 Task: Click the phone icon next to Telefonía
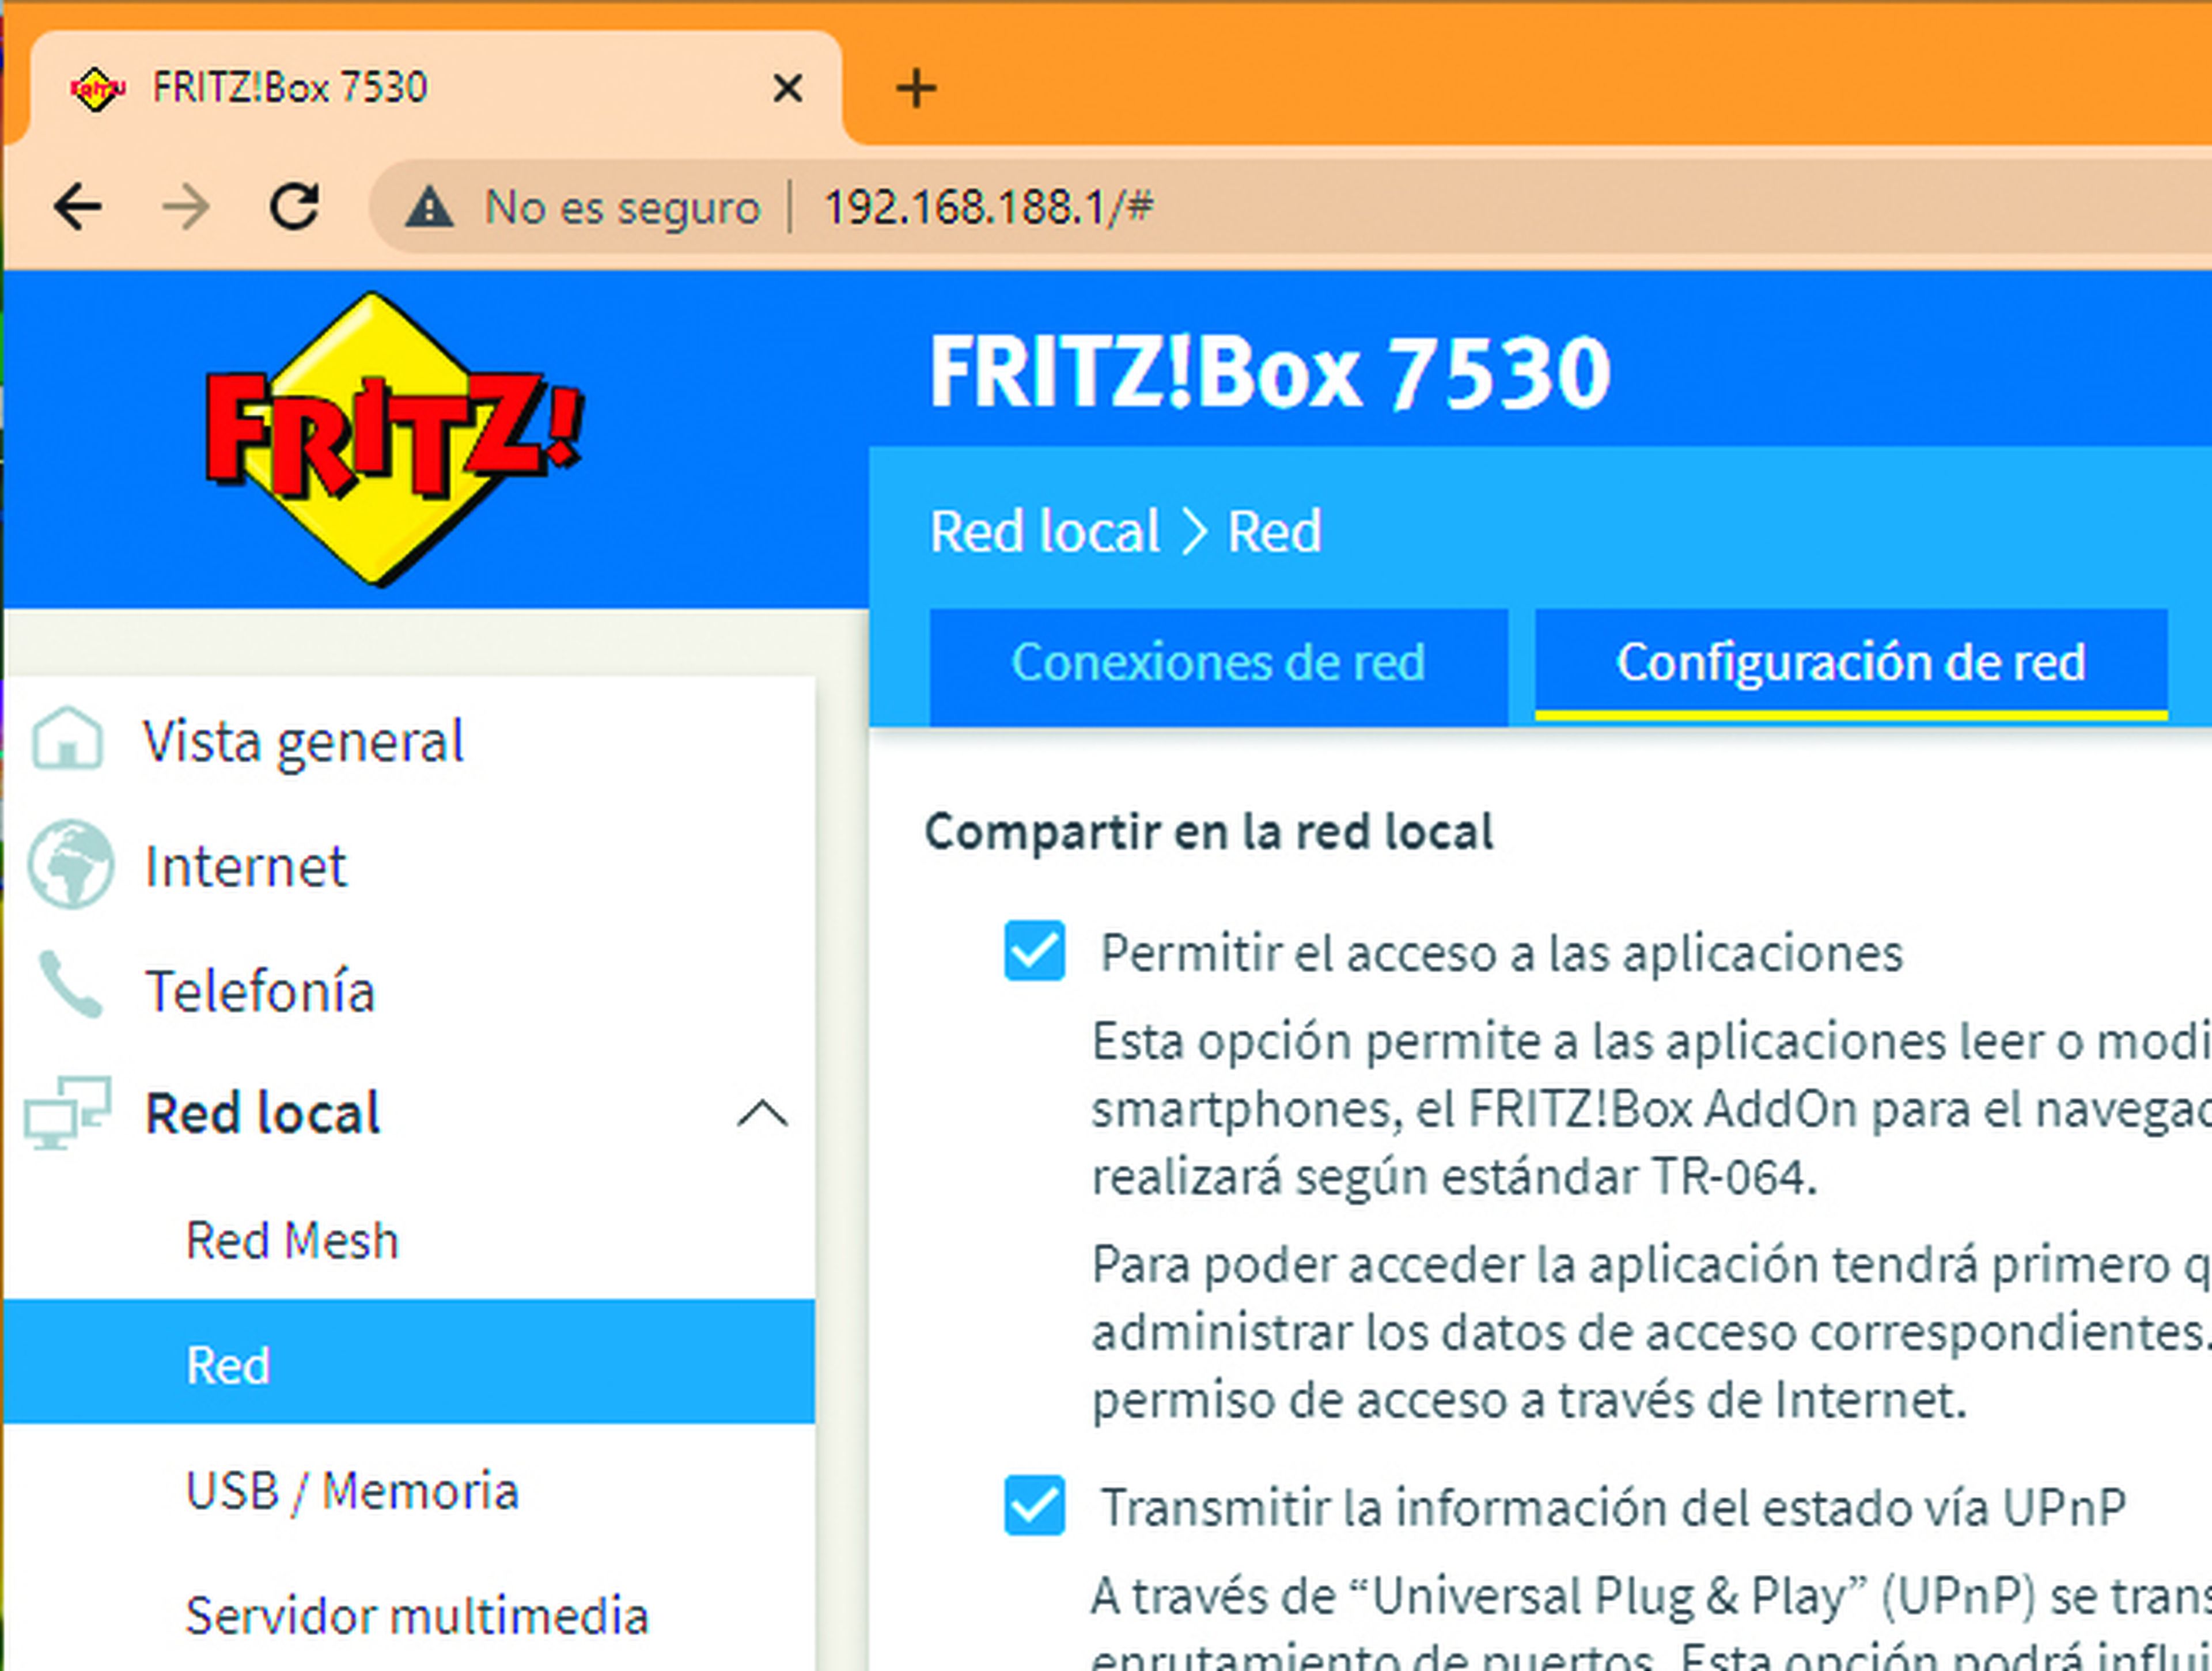[70, 985]
